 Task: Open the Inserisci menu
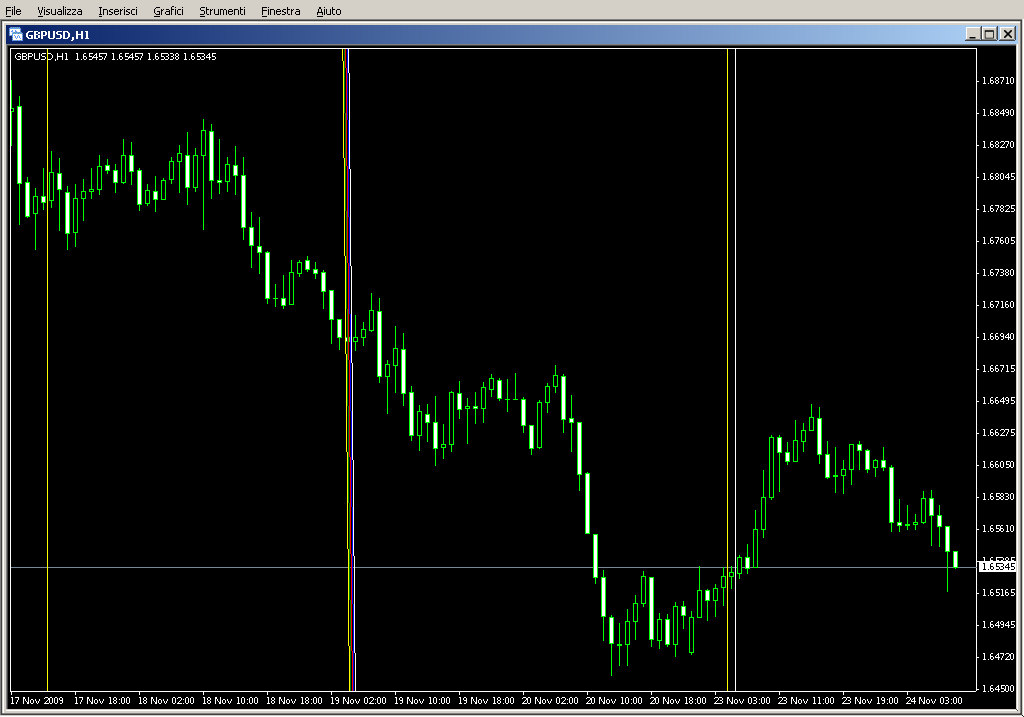pos(118,11)
